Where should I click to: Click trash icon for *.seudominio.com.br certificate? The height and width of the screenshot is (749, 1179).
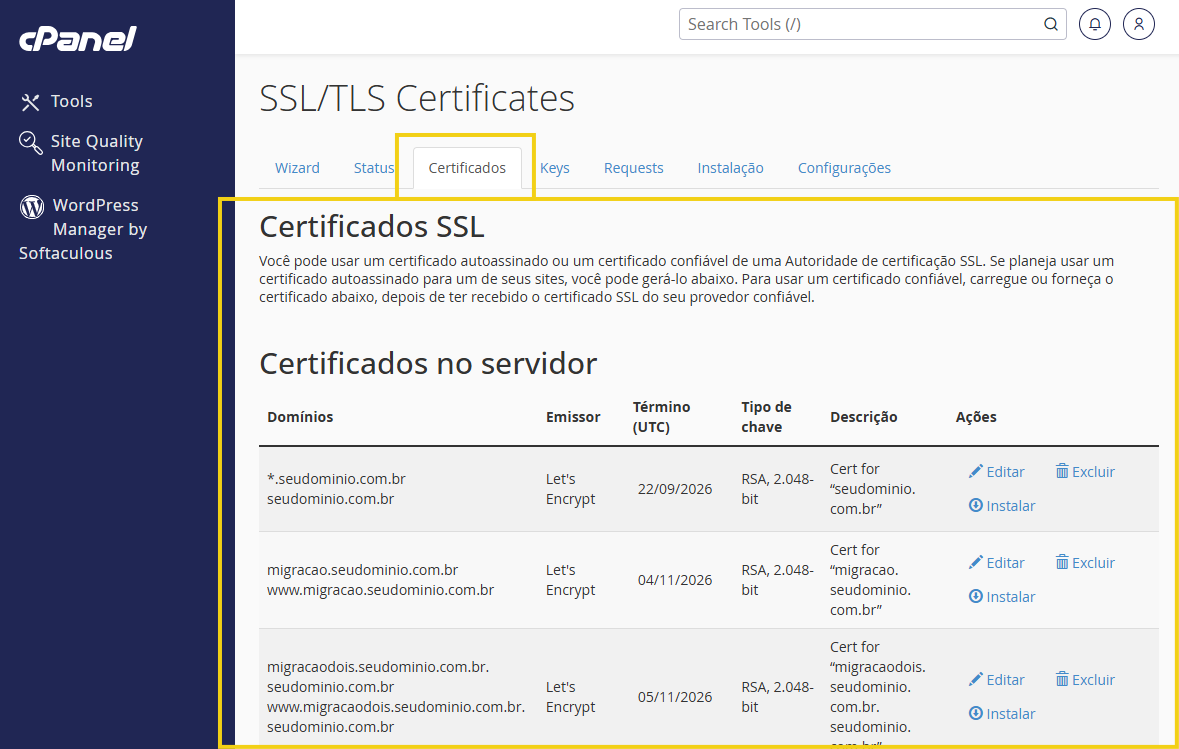pyautogui.click(x=1062, y=472)
